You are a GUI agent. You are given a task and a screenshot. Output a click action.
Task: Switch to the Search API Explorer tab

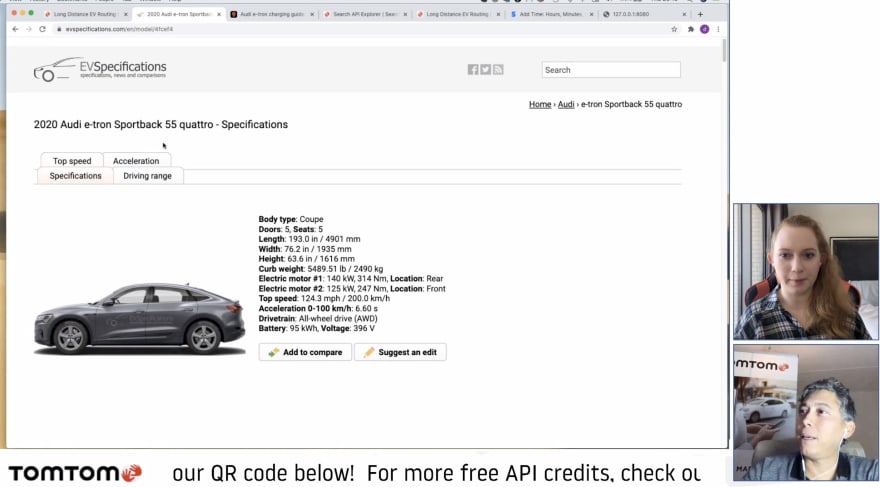click(x=364, y=14)
